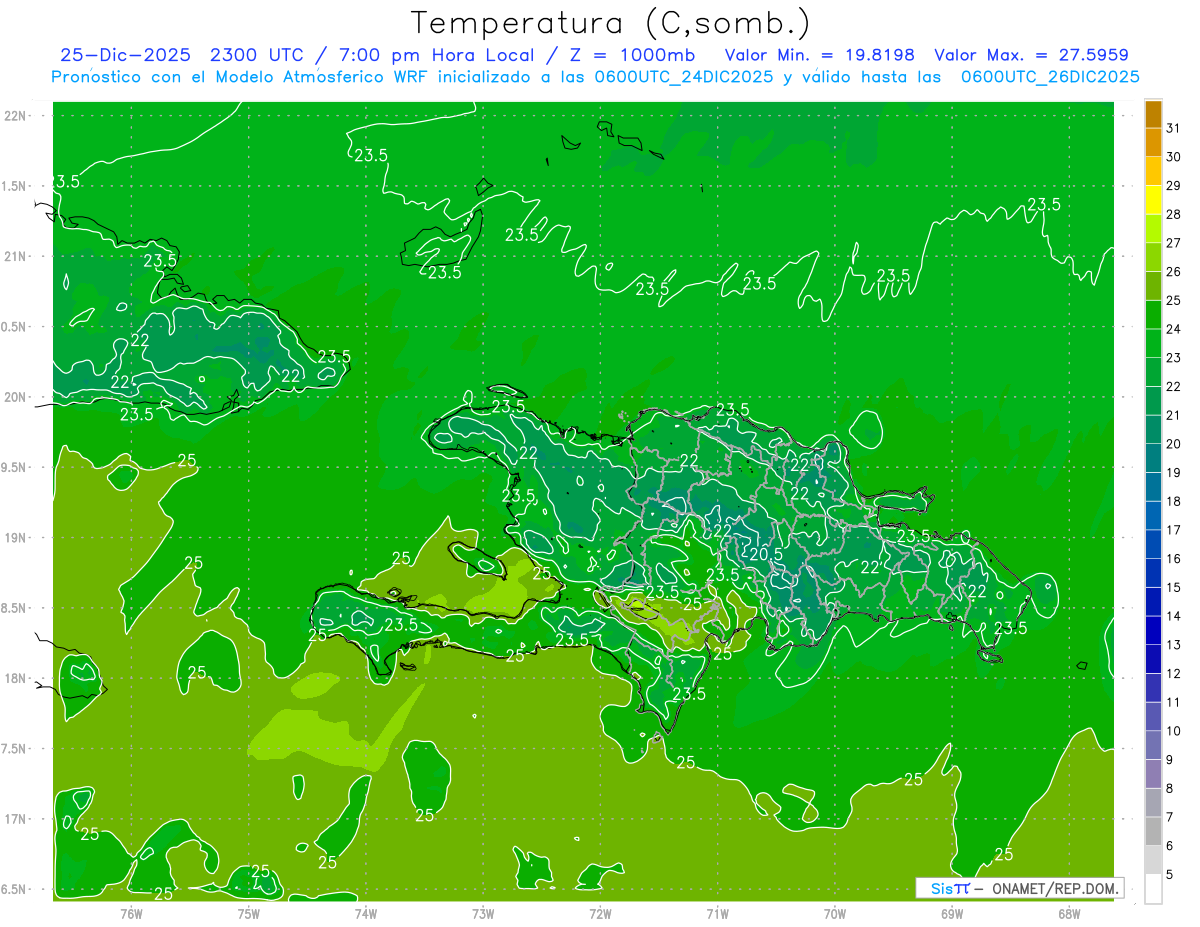
Task: Click 'Valor Max. = 27.5959' text
Action: tap(1031, 55)
